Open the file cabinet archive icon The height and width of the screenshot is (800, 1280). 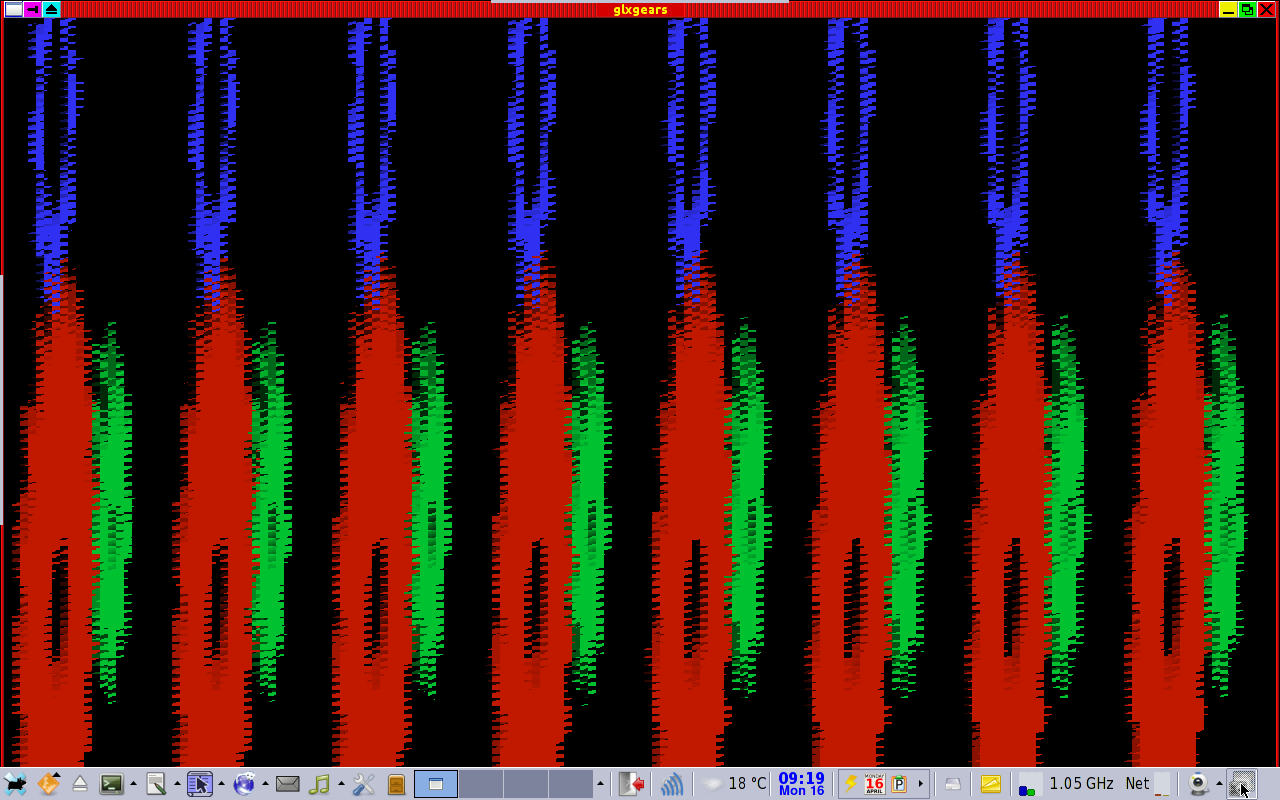click(396, 784)
